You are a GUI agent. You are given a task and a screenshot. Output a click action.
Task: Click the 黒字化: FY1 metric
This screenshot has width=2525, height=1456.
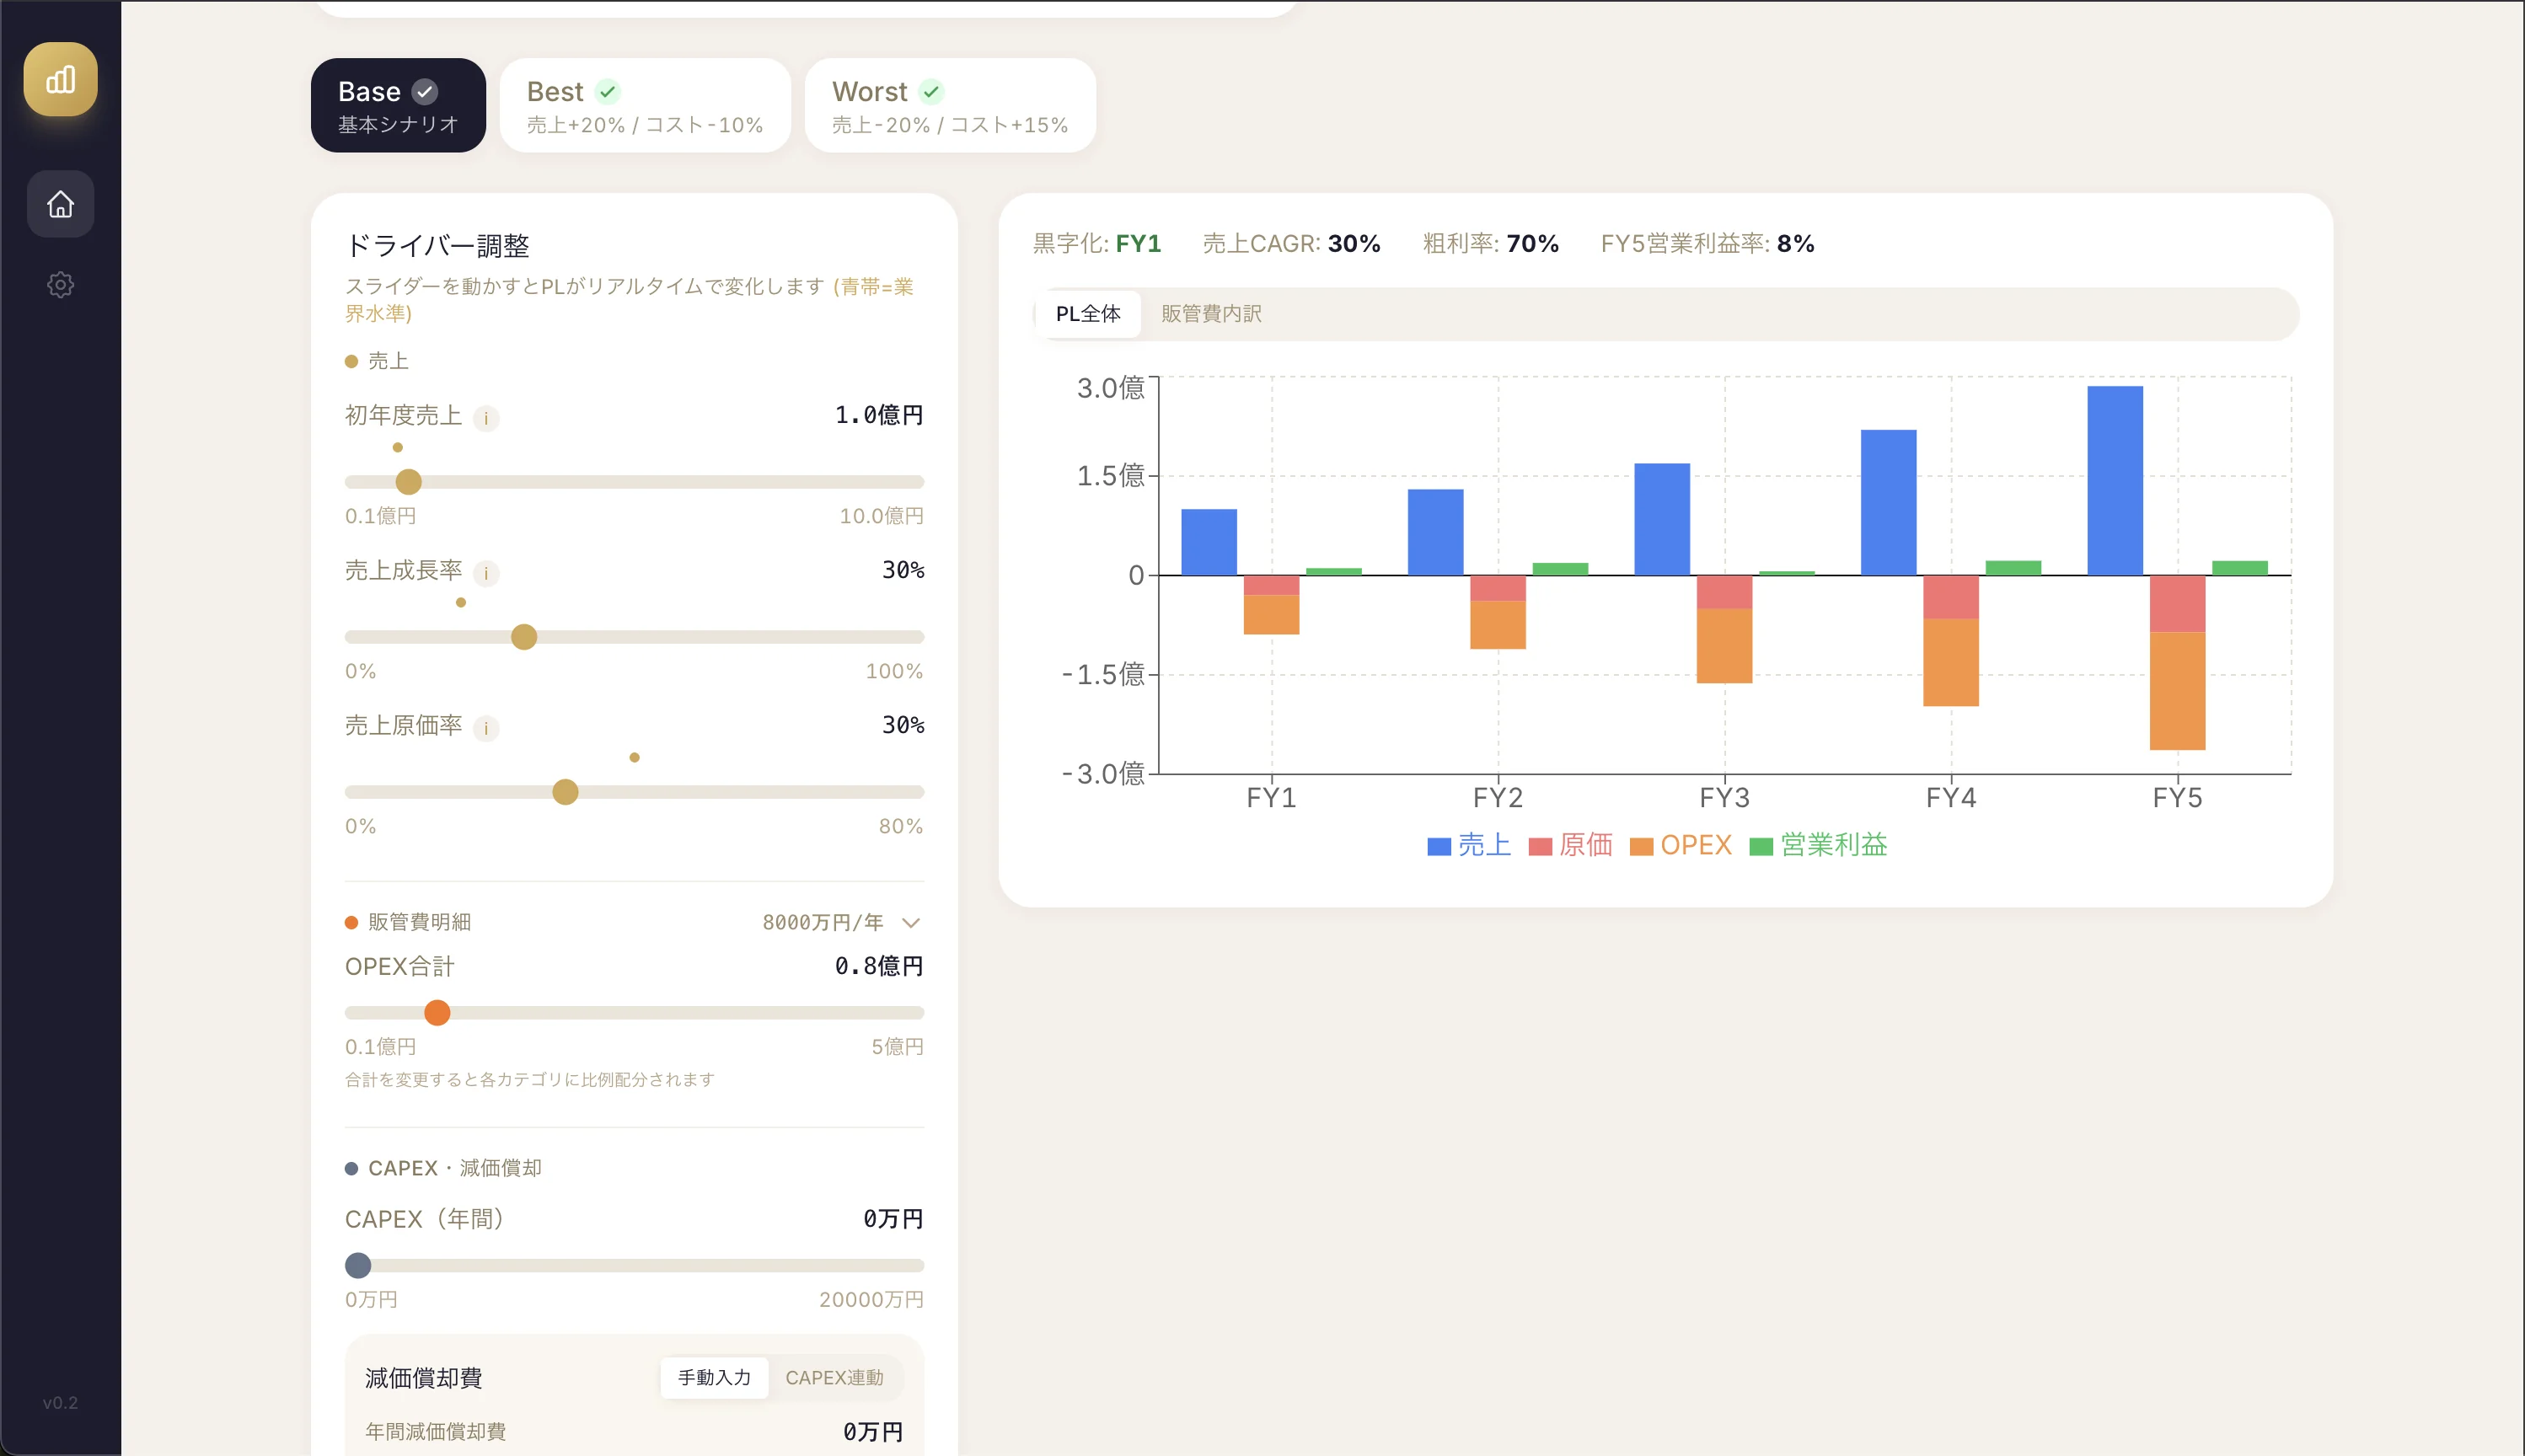pyautogui.click(x=1097, y=244)
